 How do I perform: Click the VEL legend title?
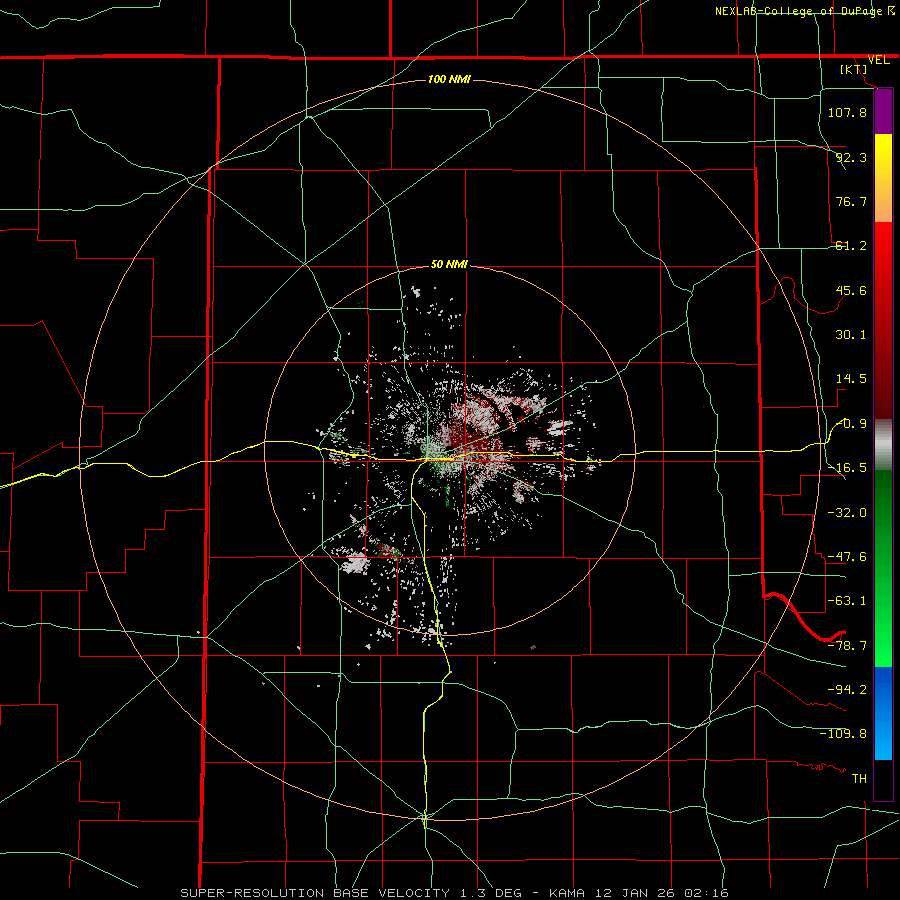(878, 60)
